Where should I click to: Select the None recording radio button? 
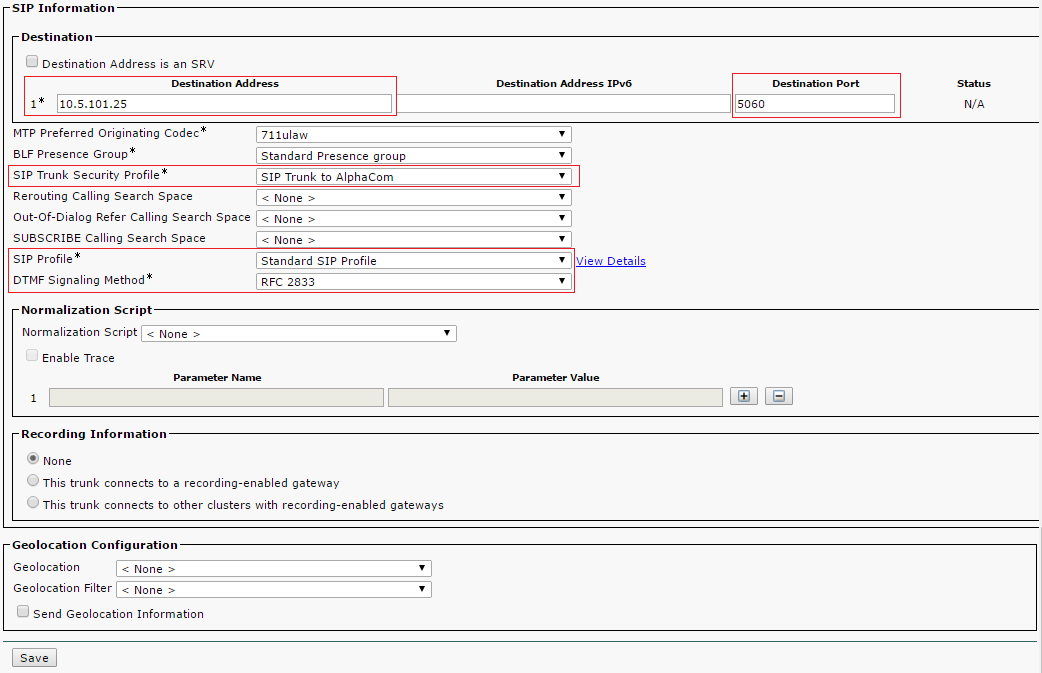pyautogui.click(x=34, y=459)
